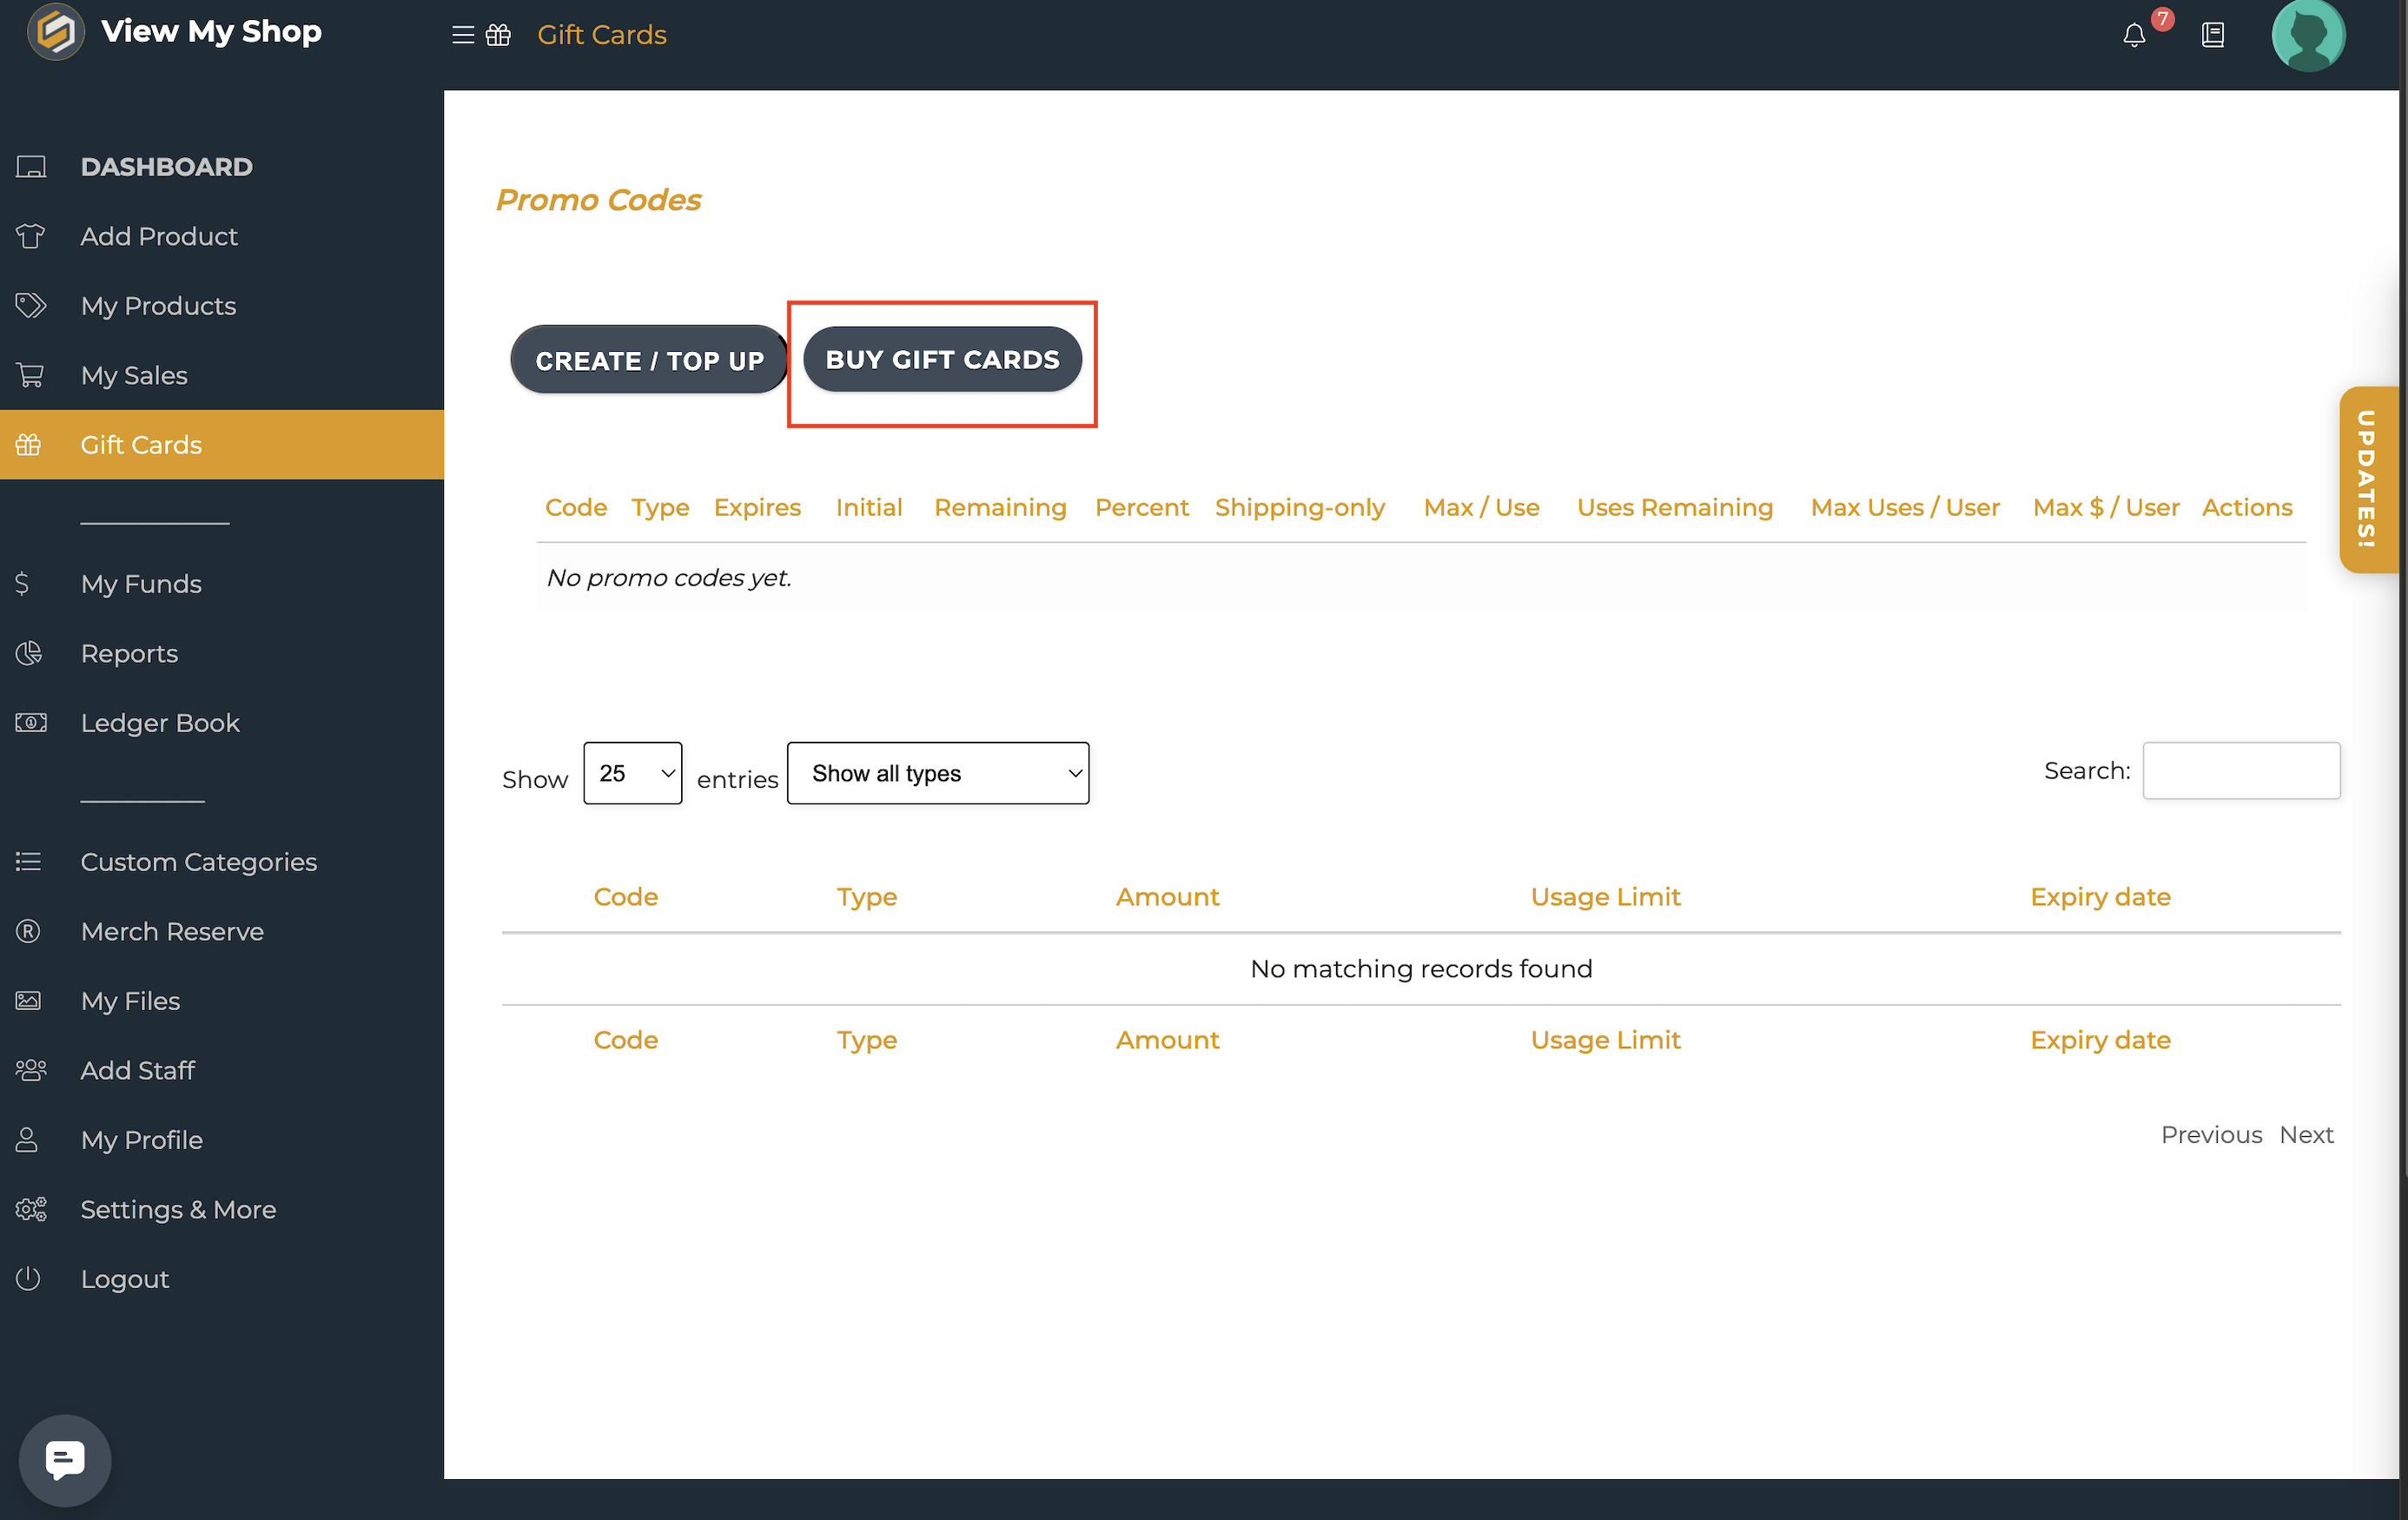This screenshot has width=2408, height=1520.
Task: Select Reports in the sidebar
Action: (x=129, y=653)
